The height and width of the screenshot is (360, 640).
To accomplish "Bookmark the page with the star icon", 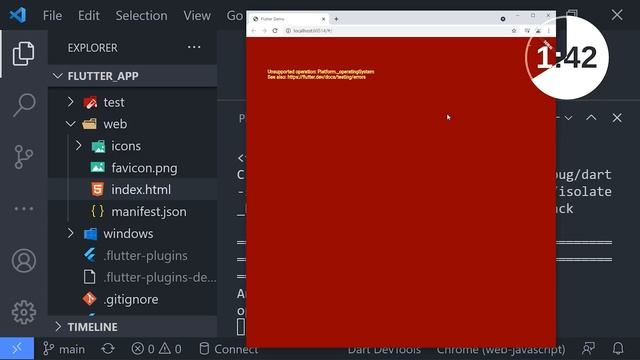I will coord(514,31).
